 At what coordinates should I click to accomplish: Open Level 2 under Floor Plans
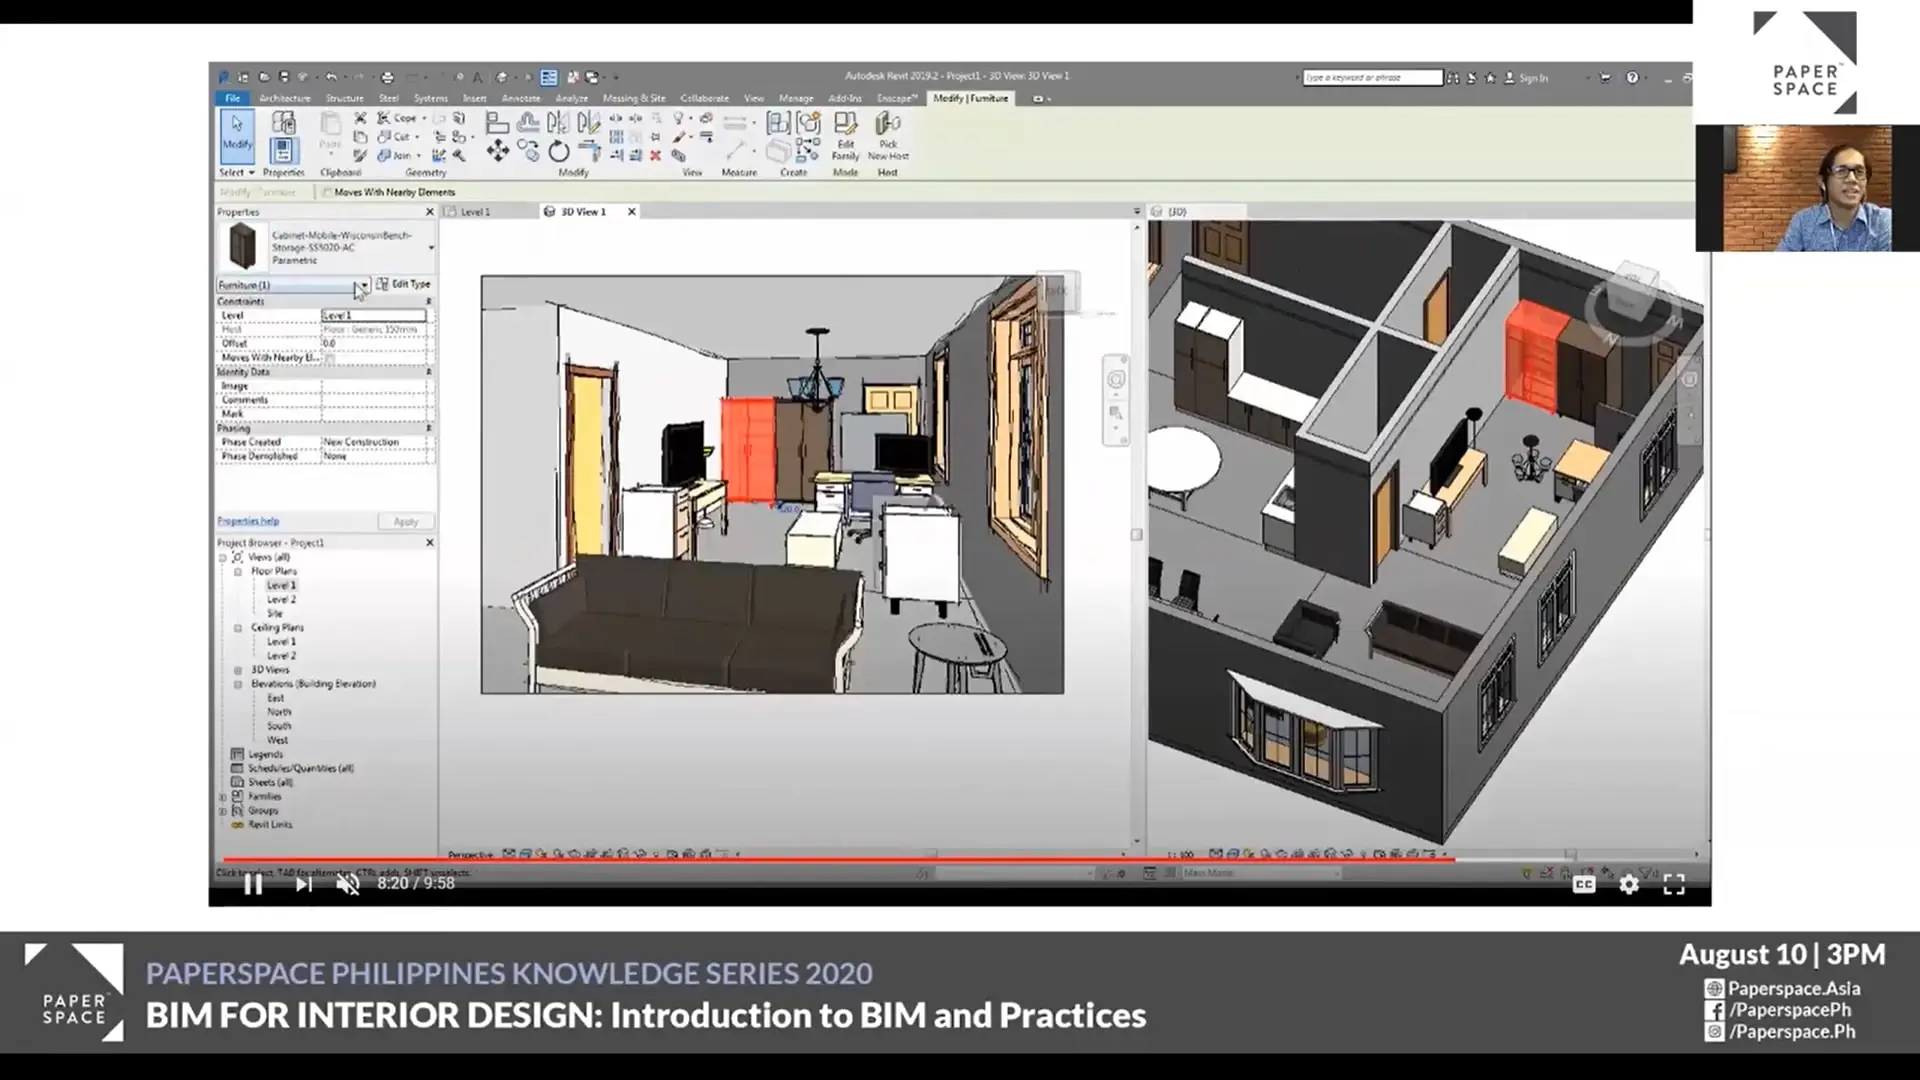pos(281,599)
